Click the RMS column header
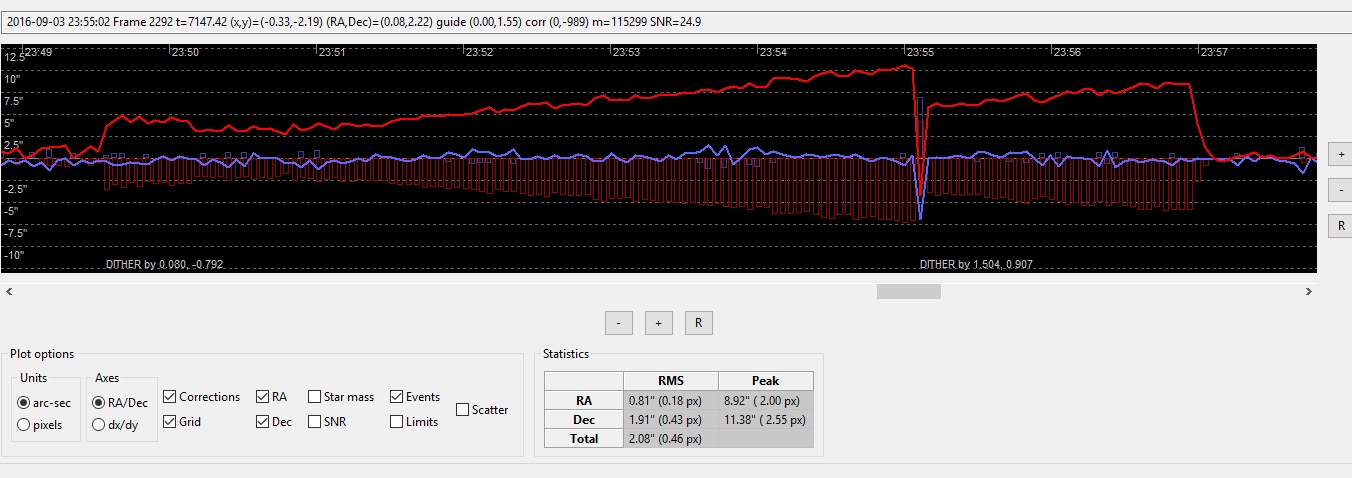Image resolution: width=1352 pixels, height=478 pixels. tap(670, 380)
